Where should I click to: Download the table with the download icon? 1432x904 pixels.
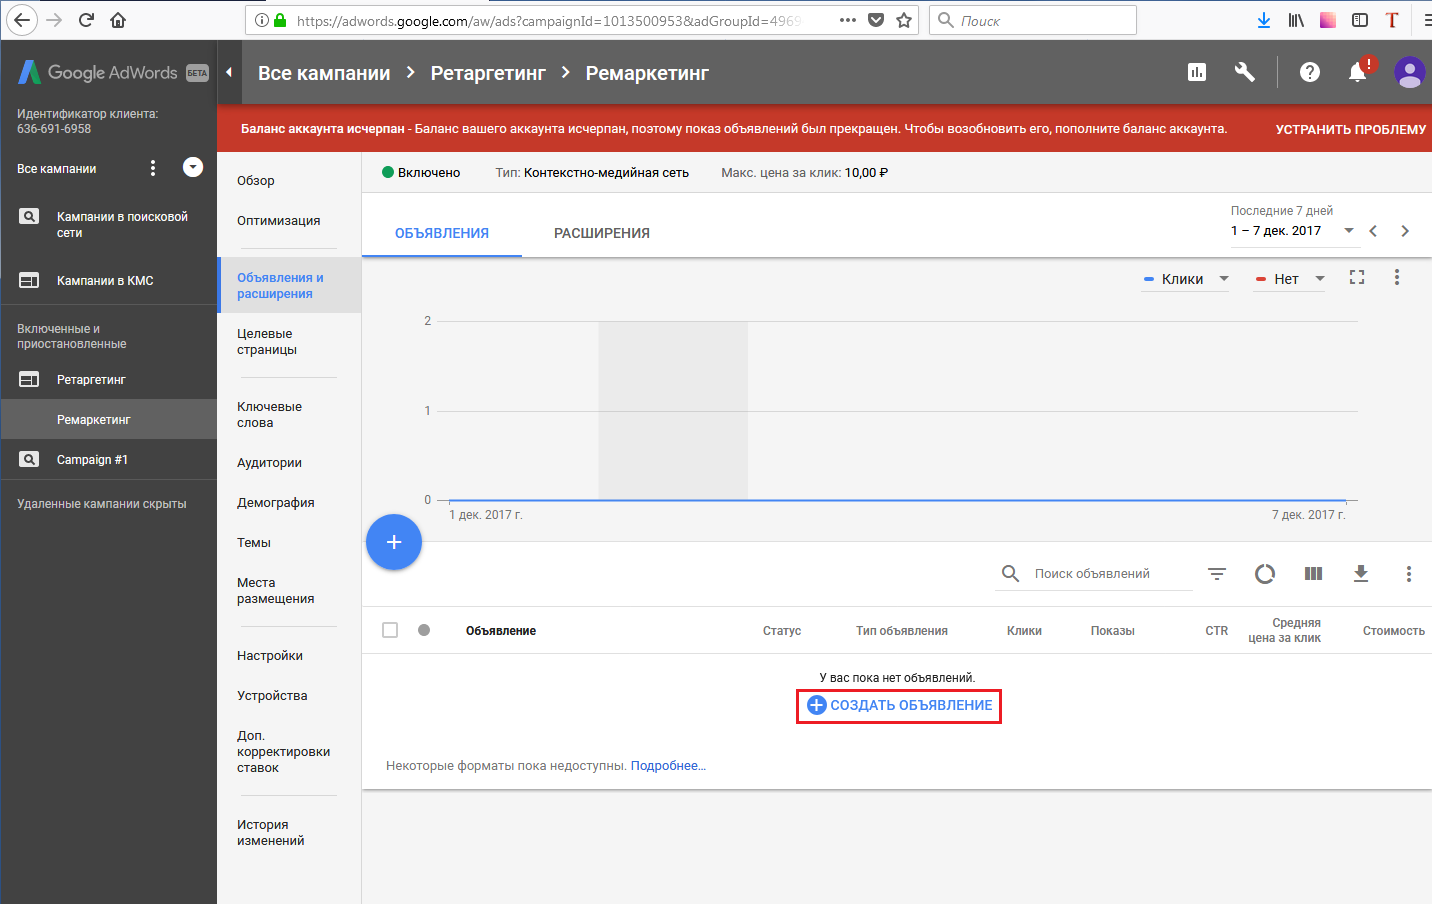1361,573
